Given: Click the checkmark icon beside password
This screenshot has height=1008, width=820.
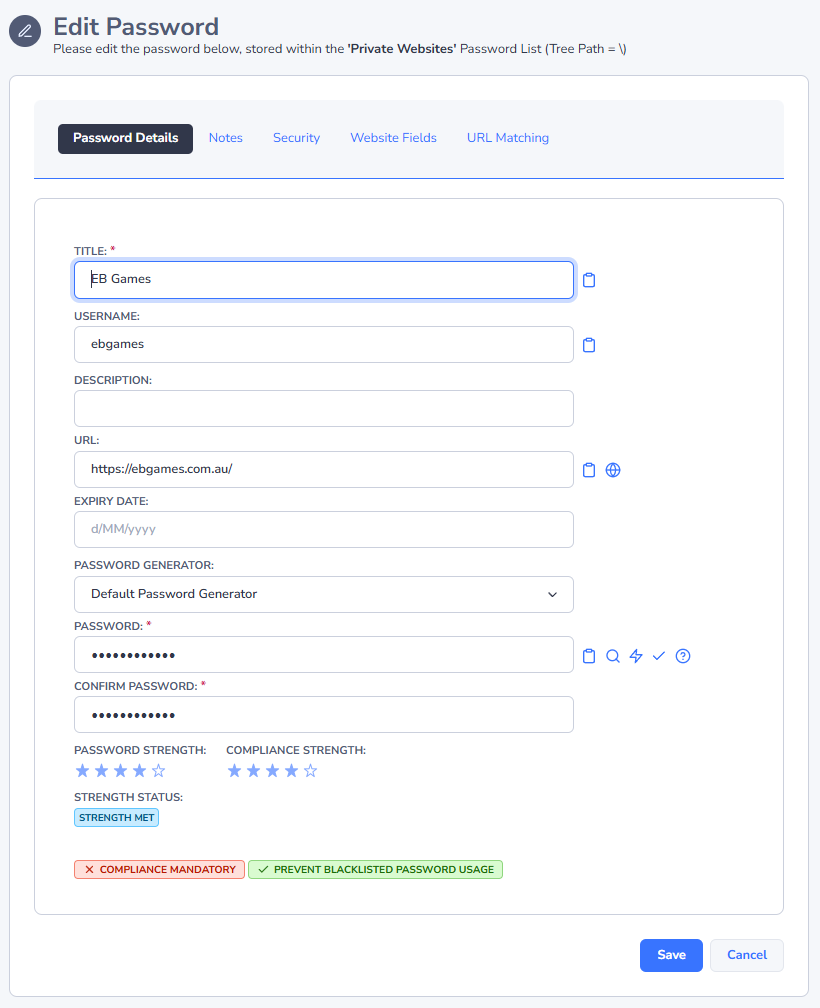Looking at the screenshot, I should [x=659, y=656].
